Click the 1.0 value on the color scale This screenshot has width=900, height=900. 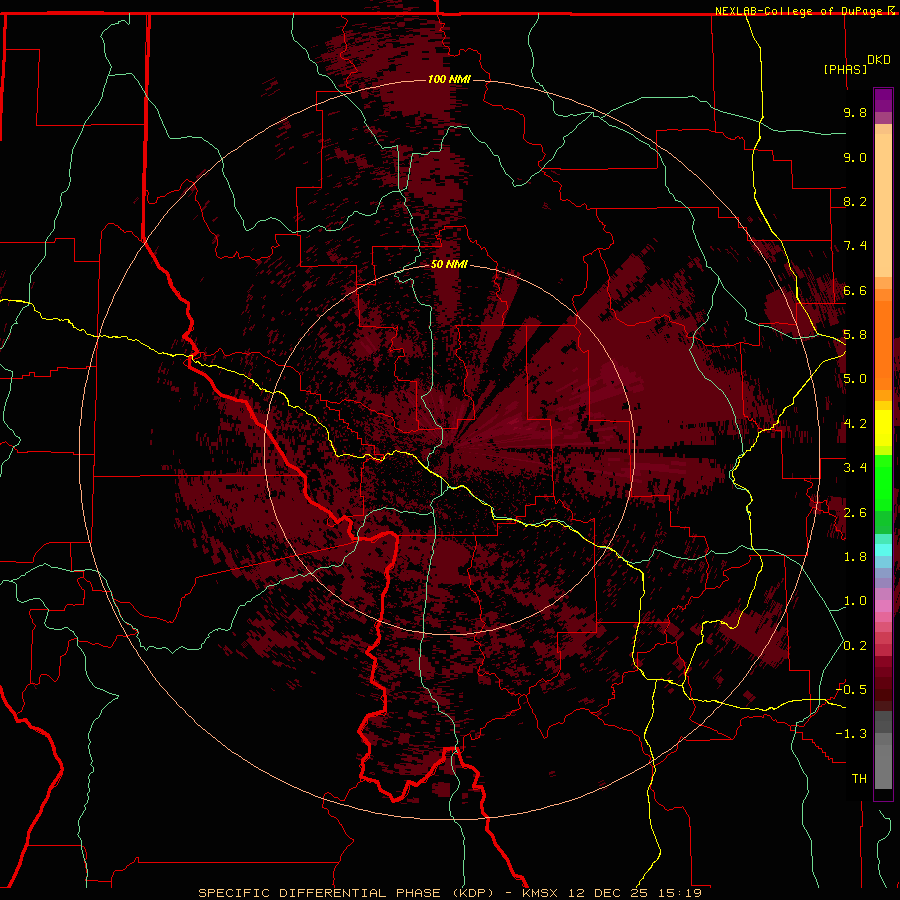(855, 601)
